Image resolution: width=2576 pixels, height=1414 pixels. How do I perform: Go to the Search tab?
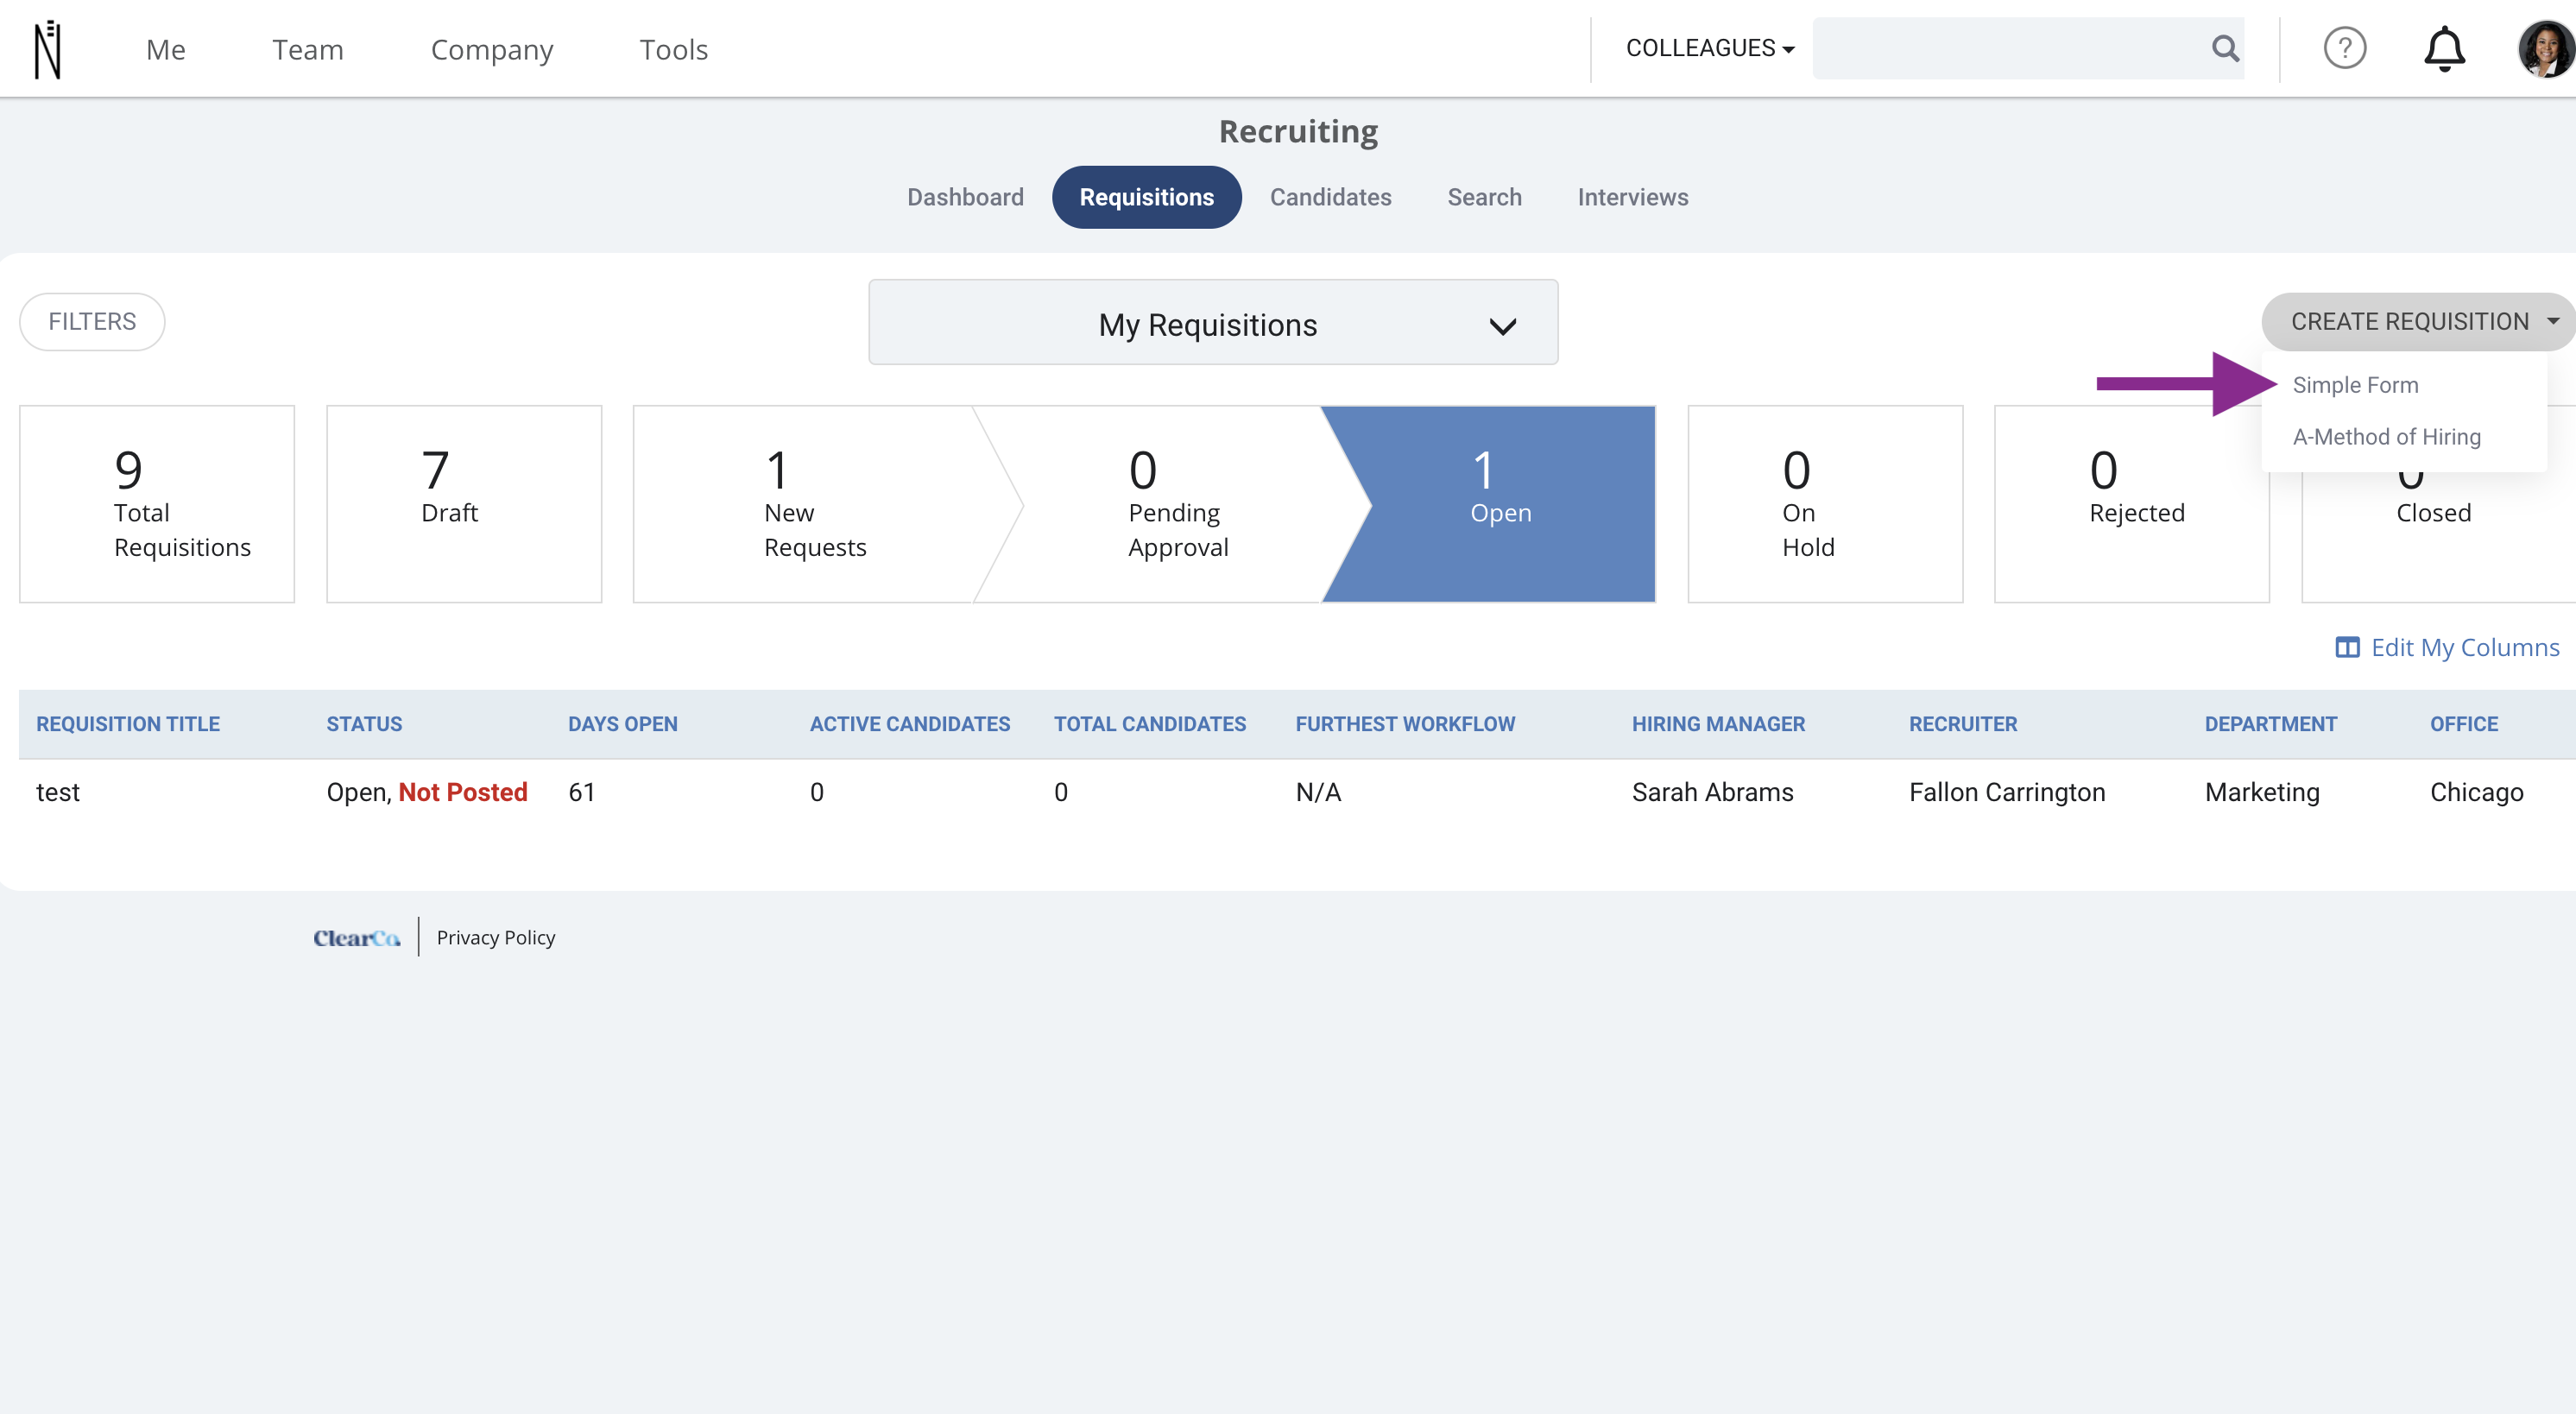(1484, 197)
